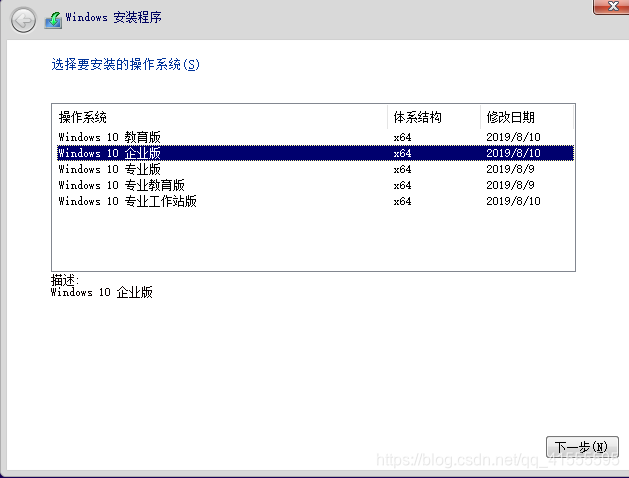Select the Windows 10 专业工作站版 row
This screenshot has width=629, height=478.
click(x=315, y=201)
